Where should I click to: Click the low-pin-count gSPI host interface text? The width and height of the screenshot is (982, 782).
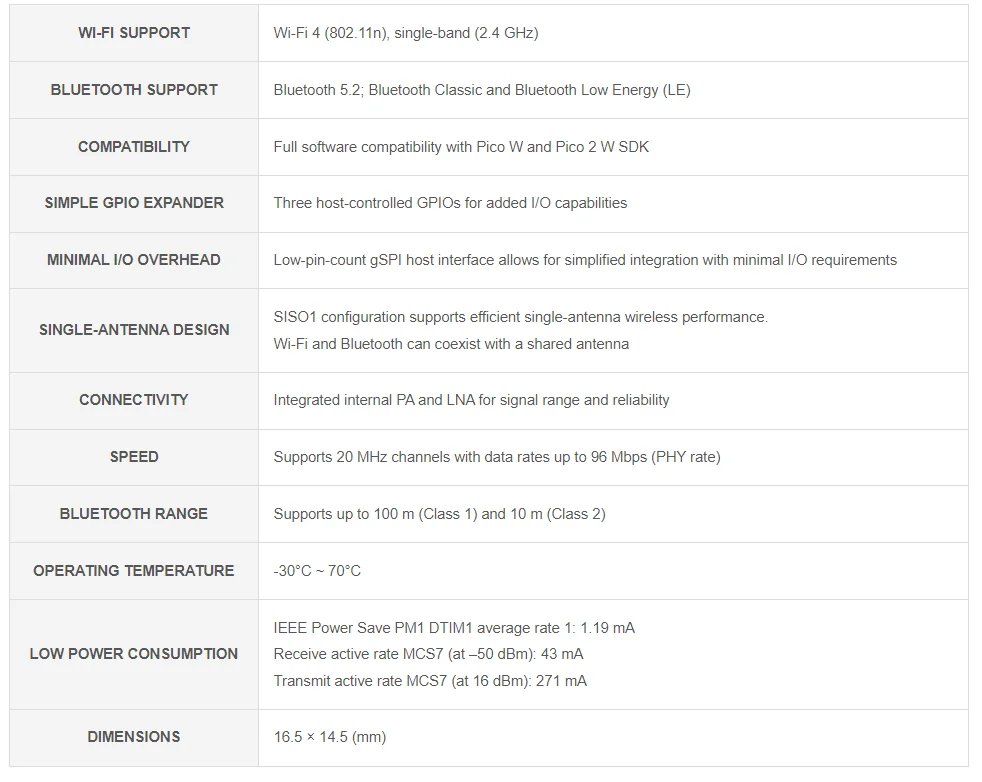(585, 260)
